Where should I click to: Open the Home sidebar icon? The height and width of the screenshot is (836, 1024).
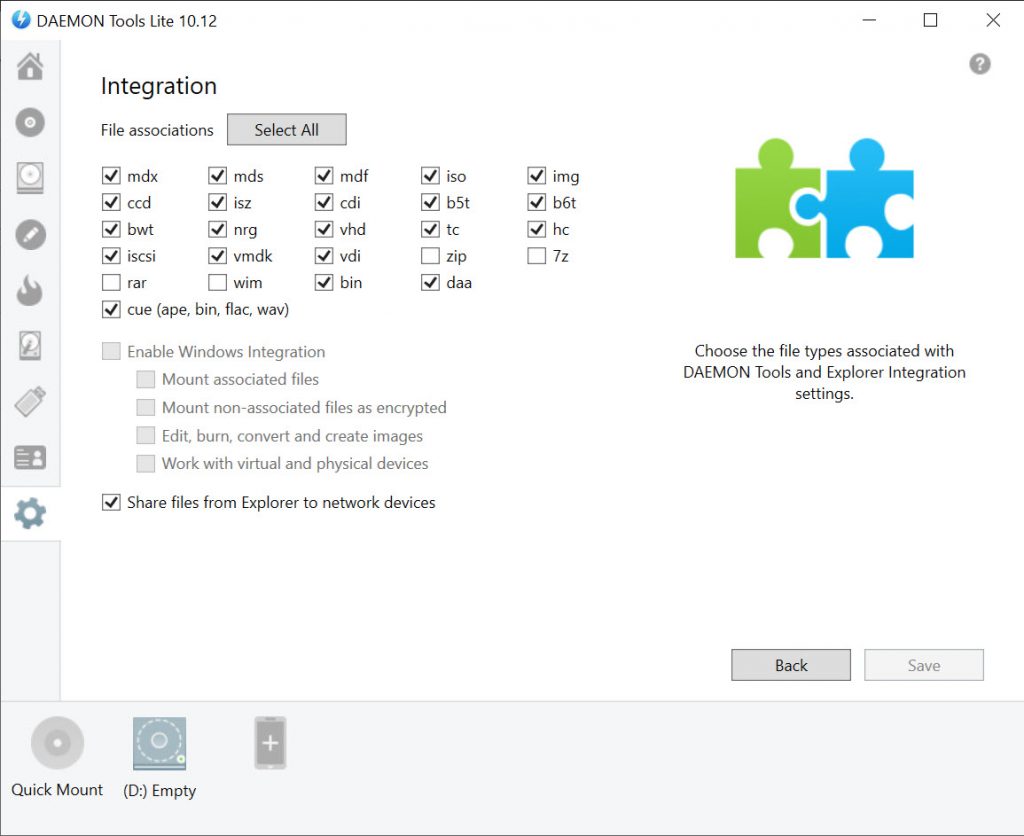pyautogui.click(x=30, y=67)
